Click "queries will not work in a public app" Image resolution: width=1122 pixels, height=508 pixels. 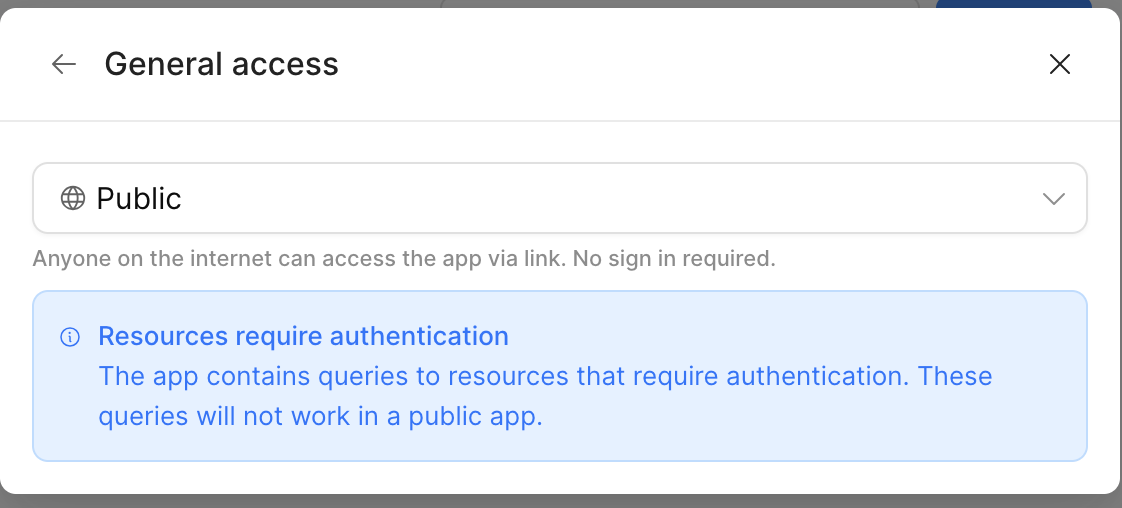320,417
